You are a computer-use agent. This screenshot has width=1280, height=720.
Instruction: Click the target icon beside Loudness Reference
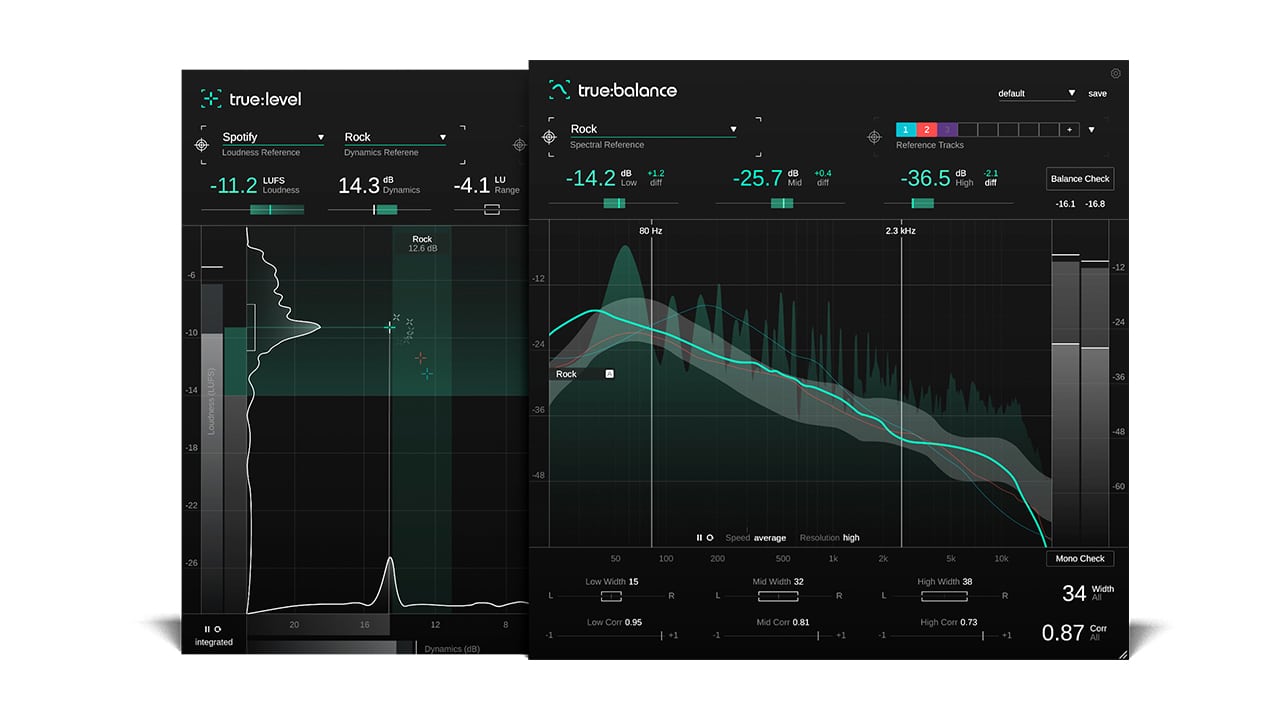coord(201,145)
